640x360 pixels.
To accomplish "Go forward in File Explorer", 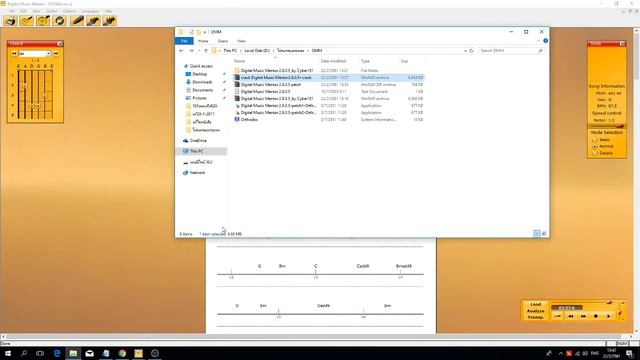I will pyautogui.click(x=191, y=51).
